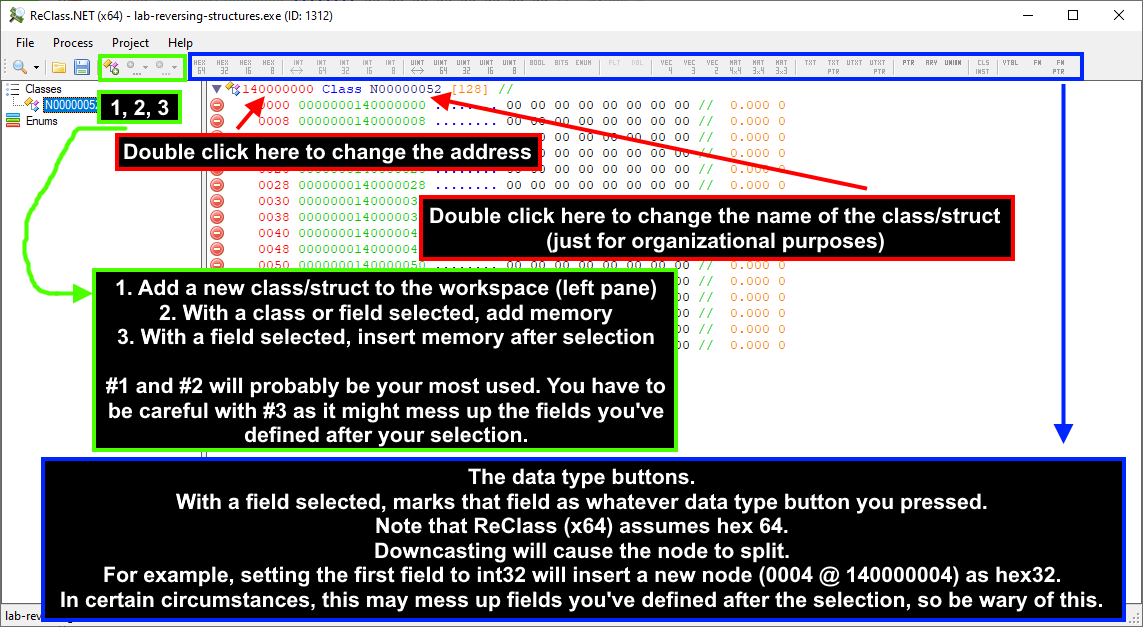This screenshot has width=1143, height=627.
Task: Select the INT 64 data type button
Action: click(321, 67)
